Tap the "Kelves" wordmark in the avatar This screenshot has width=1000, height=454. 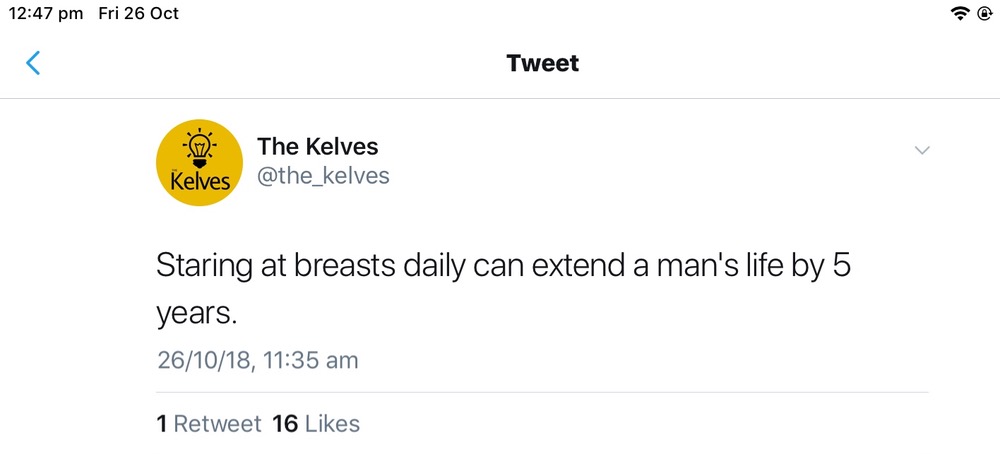[x=200, y=182]
